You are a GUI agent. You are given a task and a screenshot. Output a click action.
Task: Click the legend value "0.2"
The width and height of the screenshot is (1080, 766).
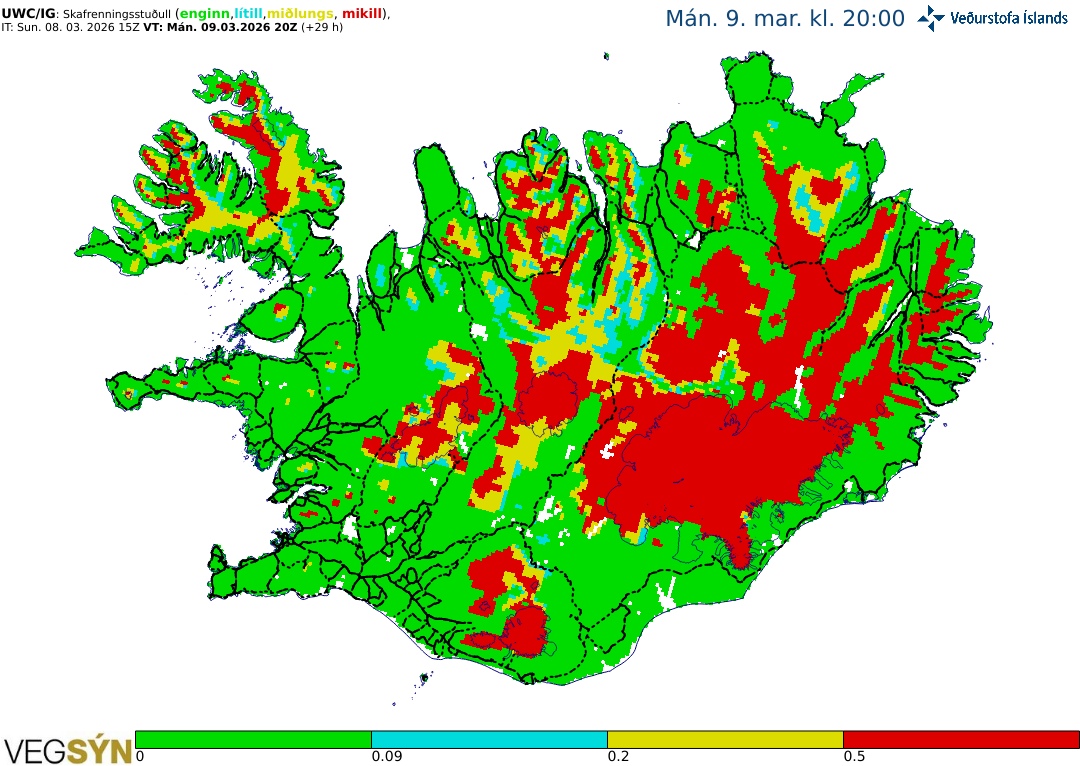619,757
